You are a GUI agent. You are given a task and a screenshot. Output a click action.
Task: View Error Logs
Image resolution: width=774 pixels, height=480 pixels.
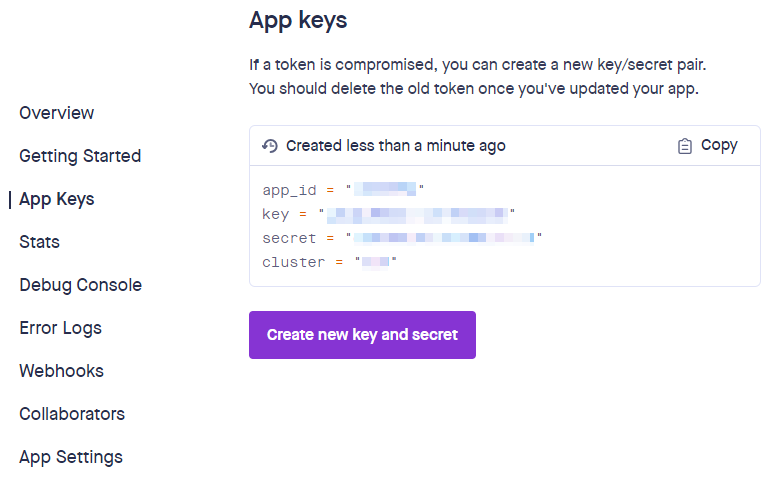tap(61, 328)
